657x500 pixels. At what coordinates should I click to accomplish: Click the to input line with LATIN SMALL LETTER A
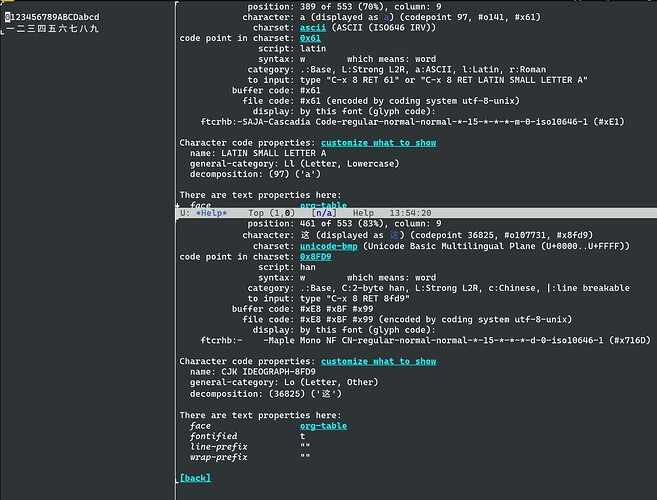click(x=417, y=80)
